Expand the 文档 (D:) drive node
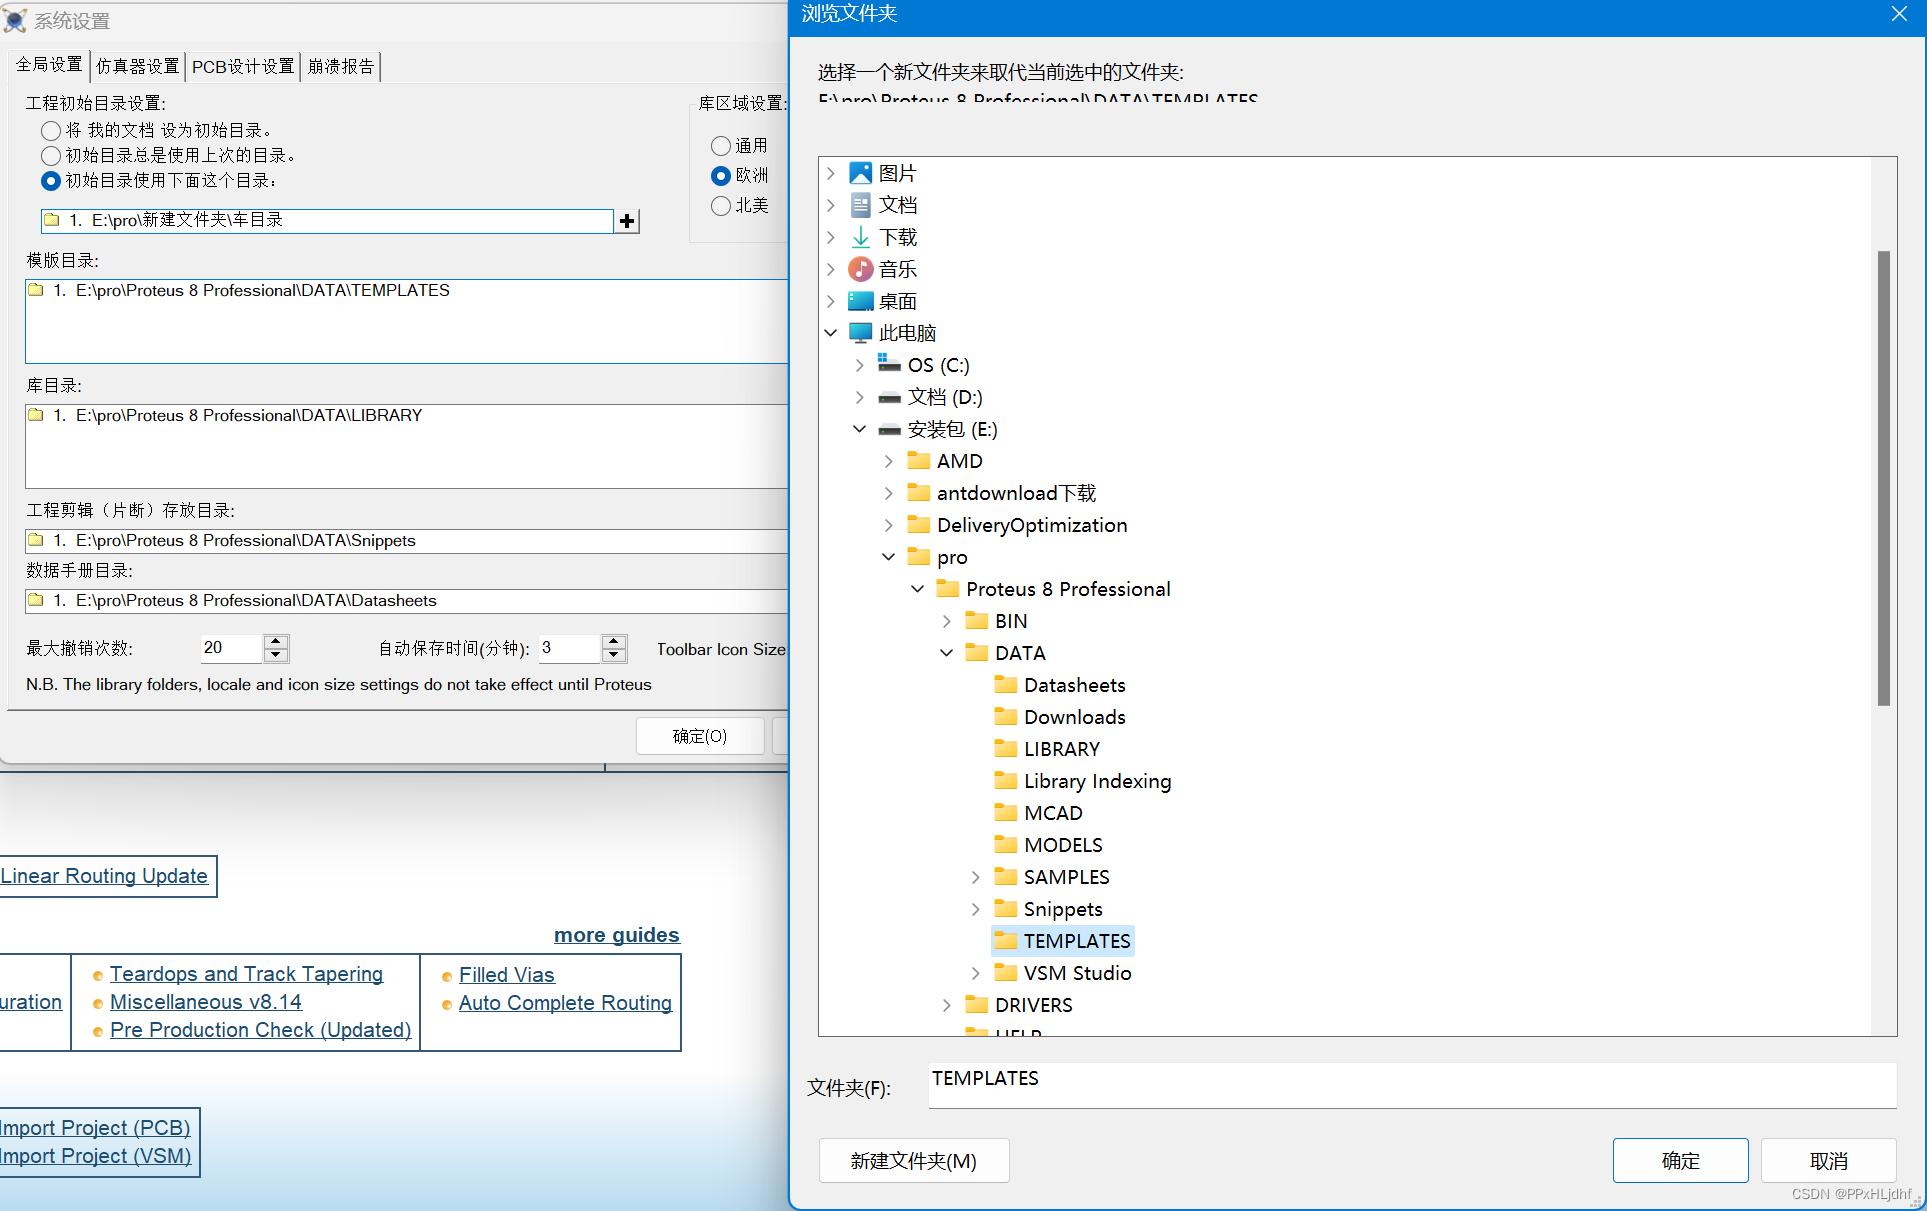The height and width of the screenshot is (1211, 1927). coord(859,397)
